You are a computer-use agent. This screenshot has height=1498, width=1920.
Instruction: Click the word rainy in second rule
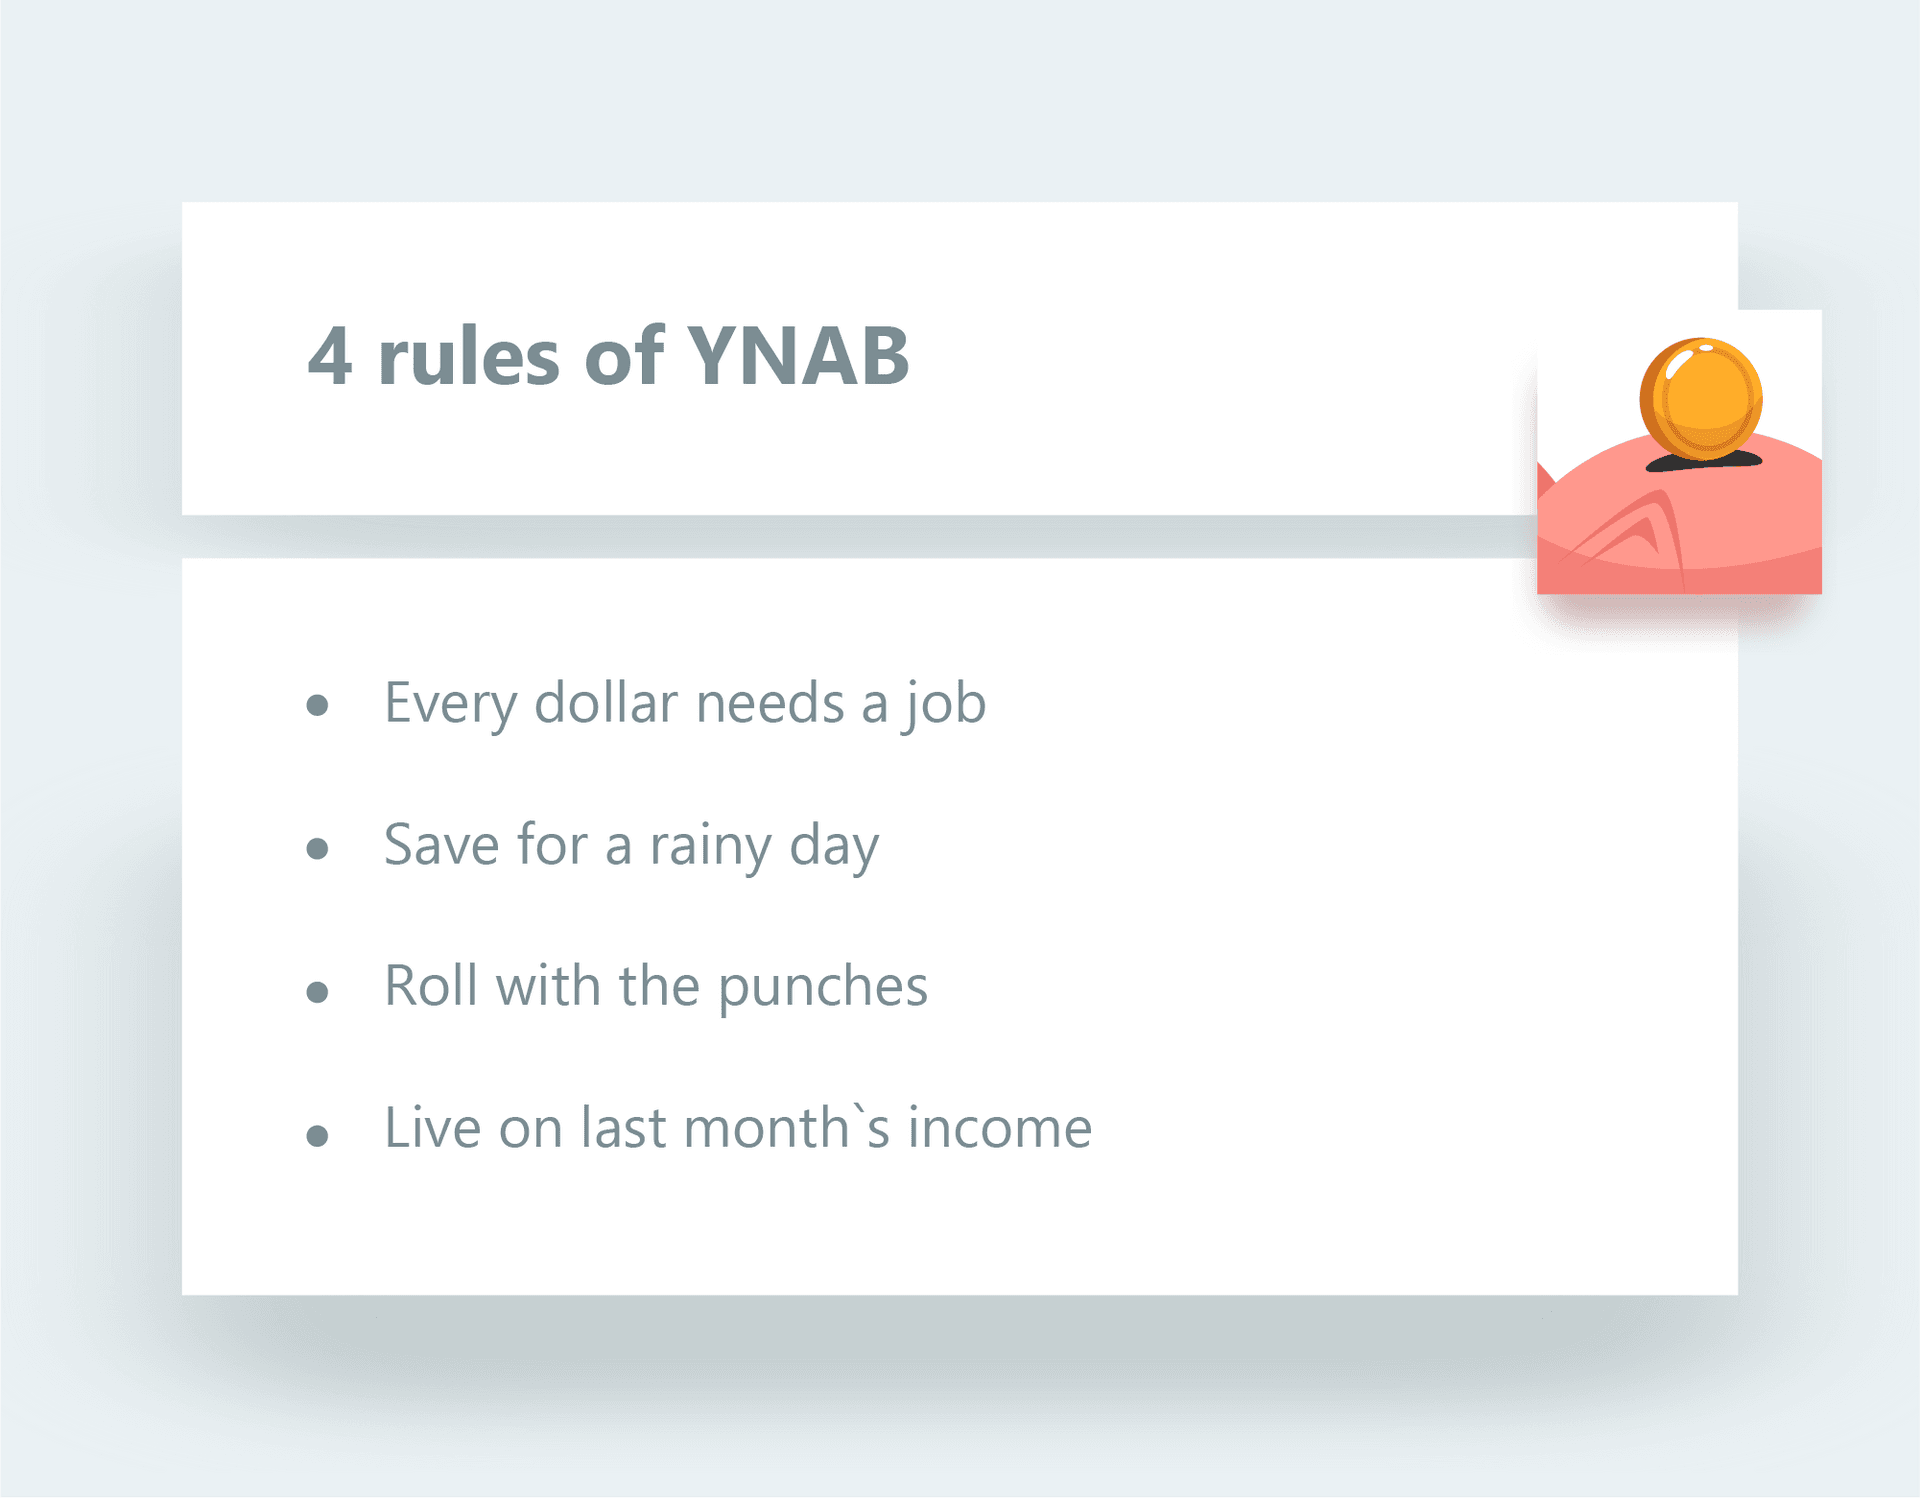point(710,847)
